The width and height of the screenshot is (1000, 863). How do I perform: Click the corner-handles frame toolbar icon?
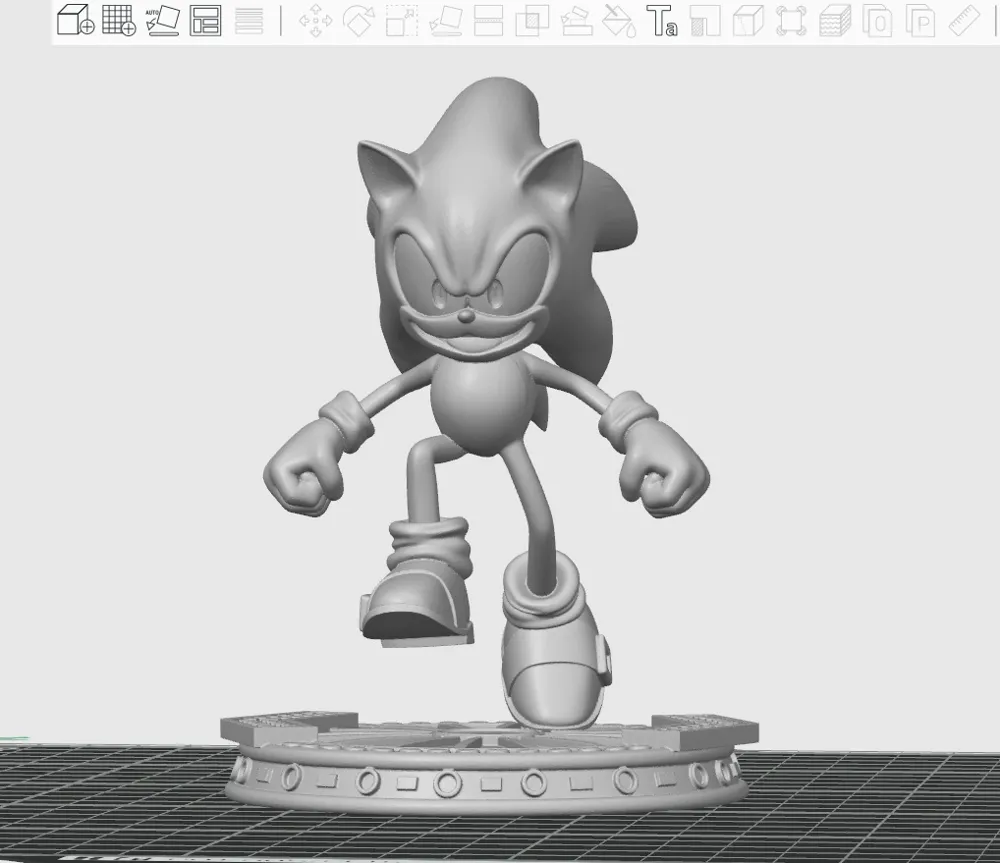pyautogui.click(x=791, y=21)
